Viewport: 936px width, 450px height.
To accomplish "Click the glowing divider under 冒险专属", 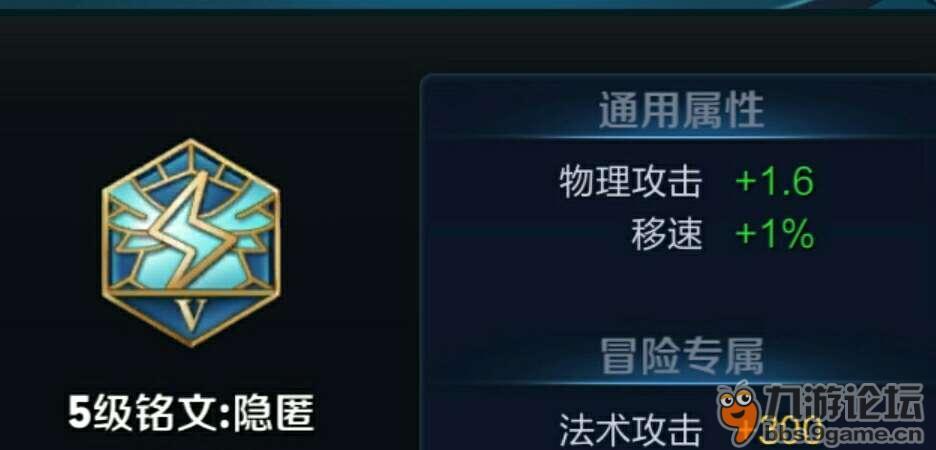I will tap(681, 382).
